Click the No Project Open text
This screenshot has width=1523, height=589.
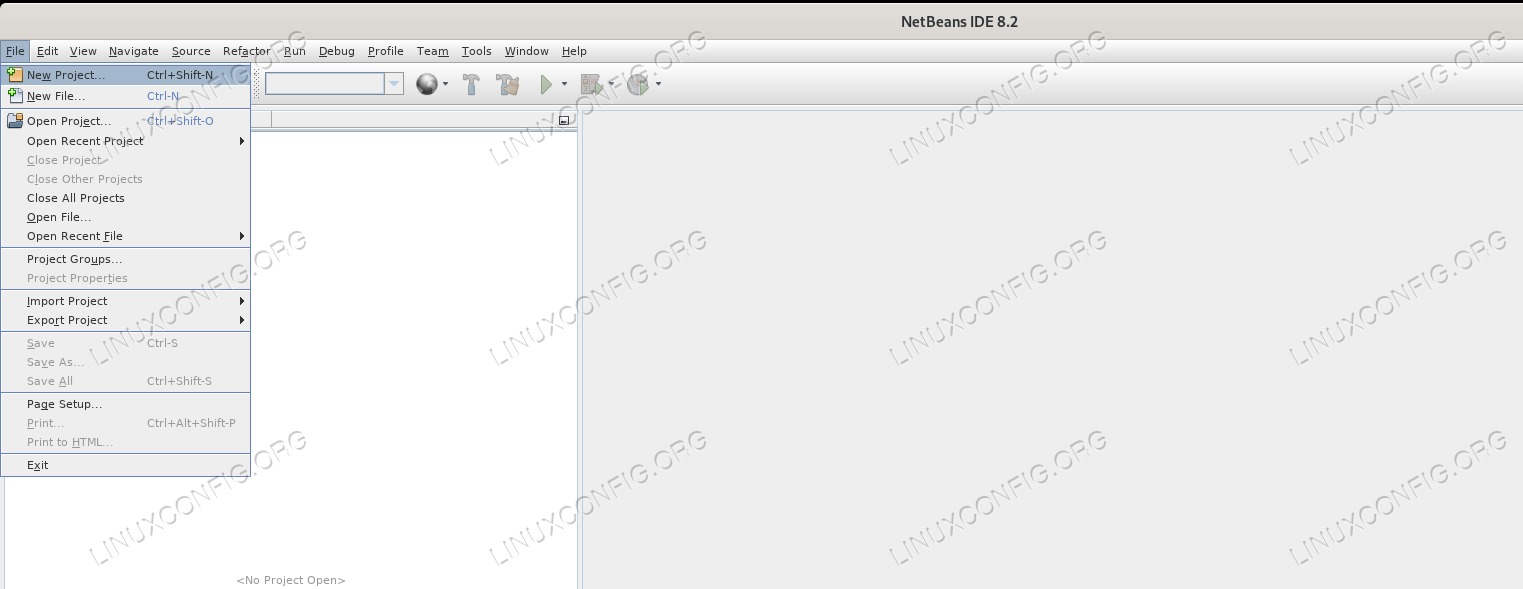point(291,580)
